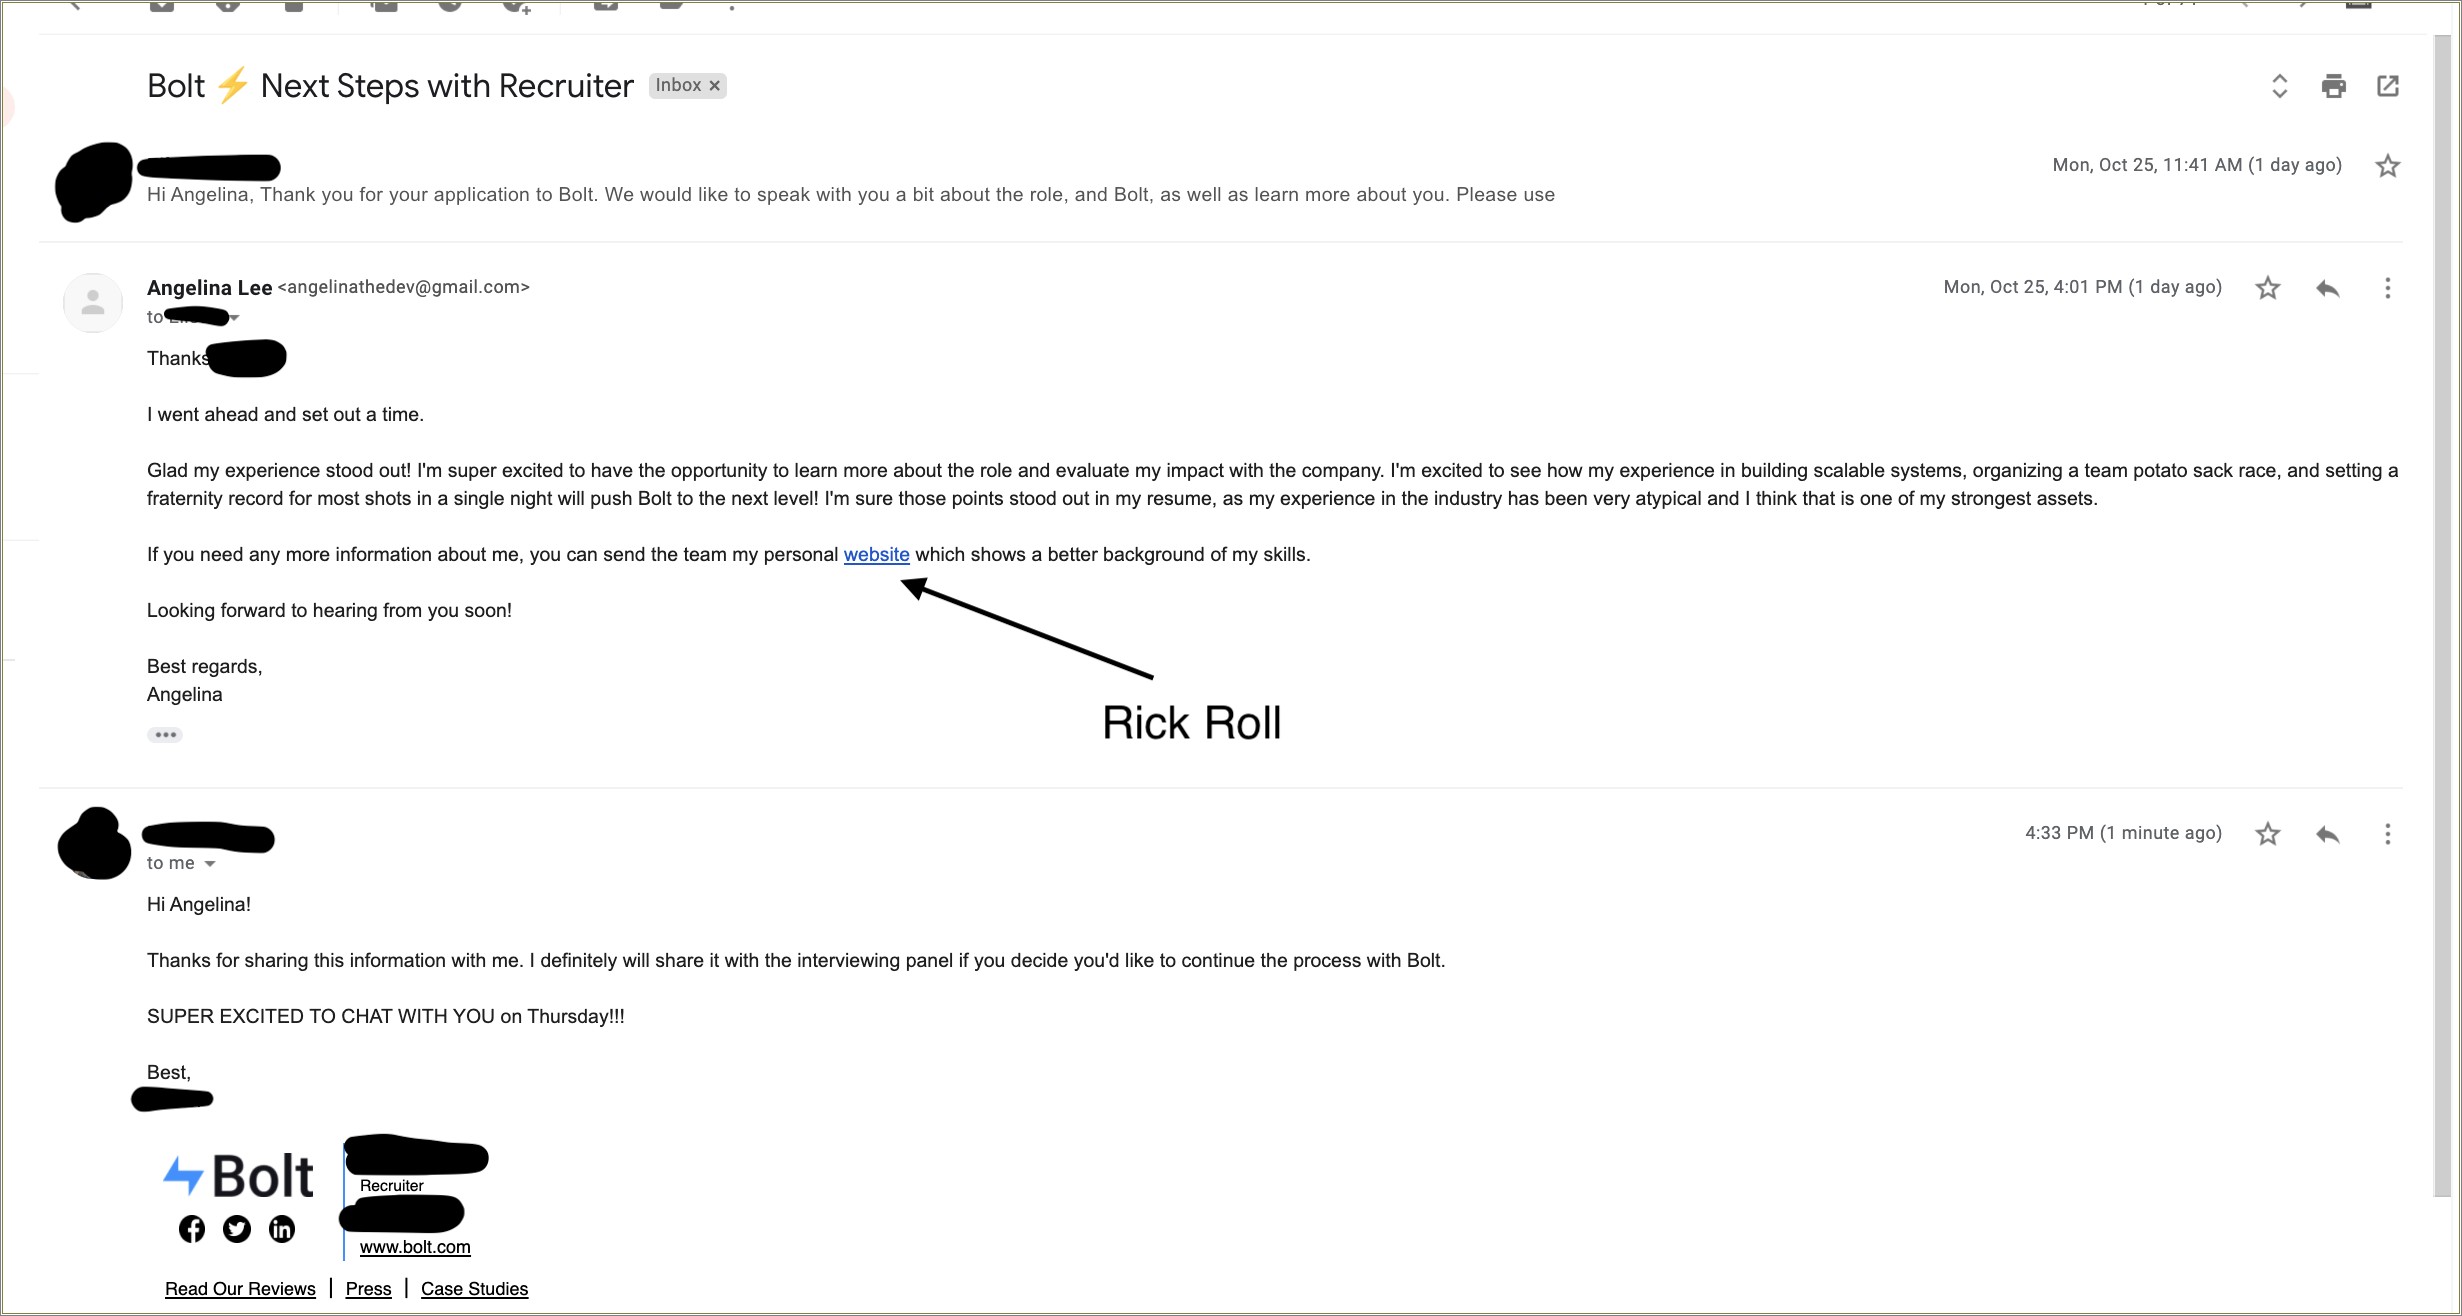Click the print icon in the toolbar

[x=2333, y=86]
